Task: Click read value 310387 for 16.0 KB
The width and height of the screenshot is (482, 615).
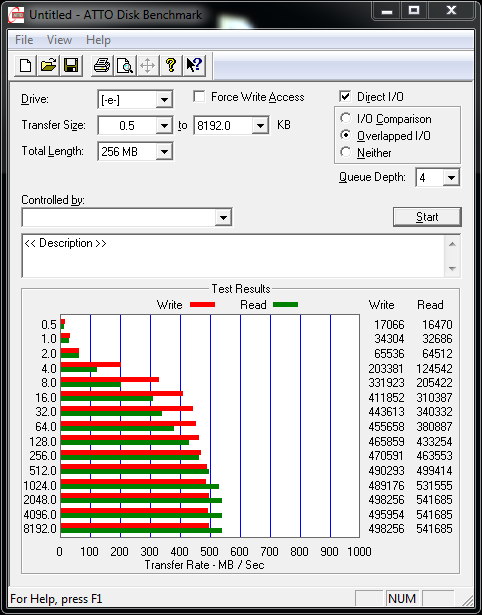Action: 435,398
